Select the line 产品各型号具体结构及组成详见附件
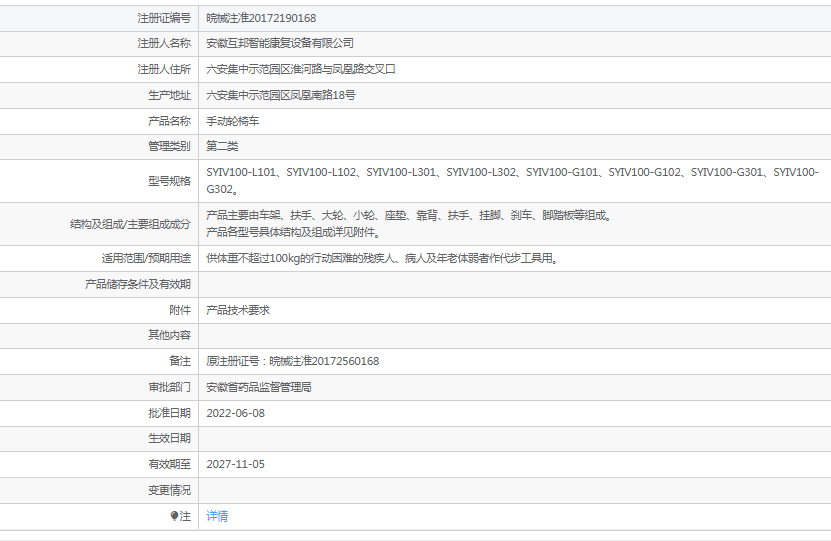The height and width of the screenshot is (541, 831). coord(293,233)
